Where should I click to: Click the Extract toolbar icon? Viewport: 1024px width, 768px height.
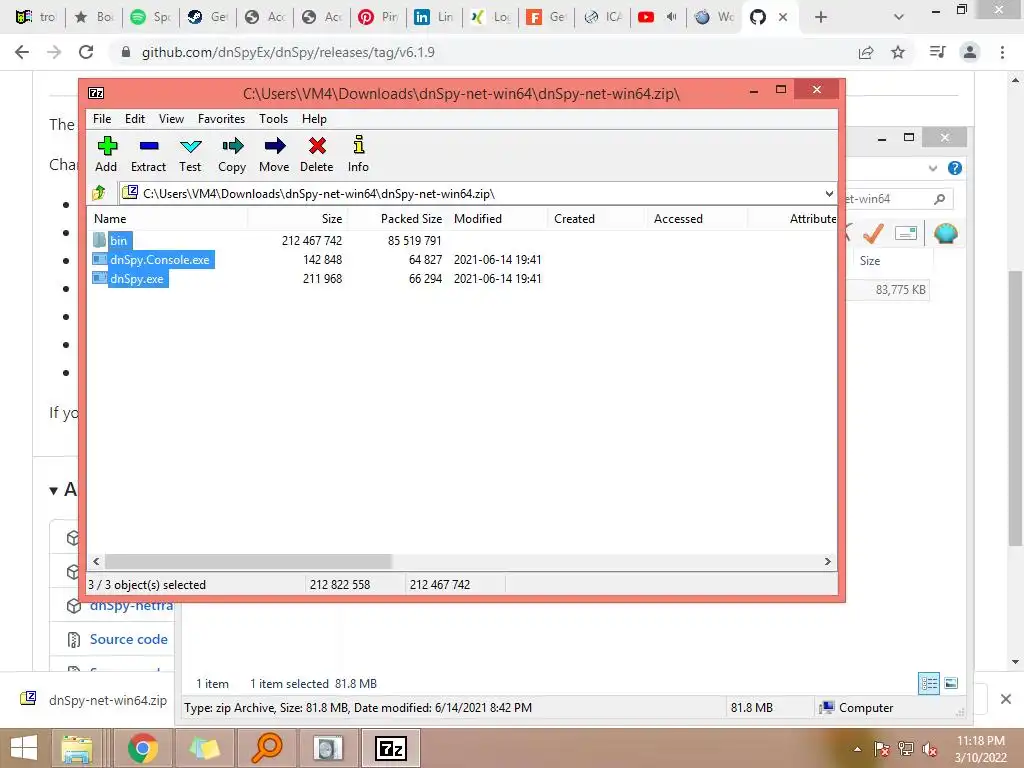tap(148, 155)
